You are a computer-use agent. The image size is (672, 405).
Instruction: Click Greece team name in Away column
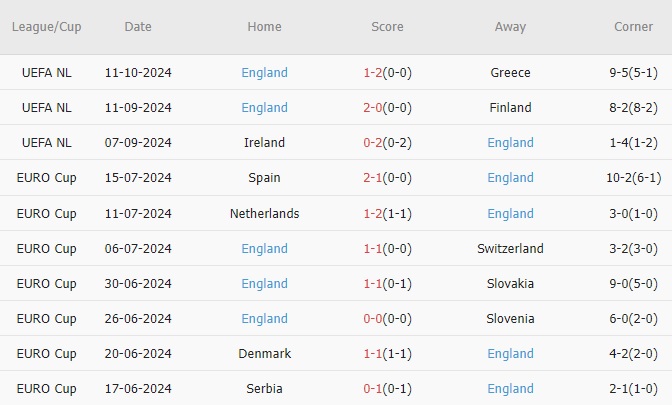pos(510,73)
